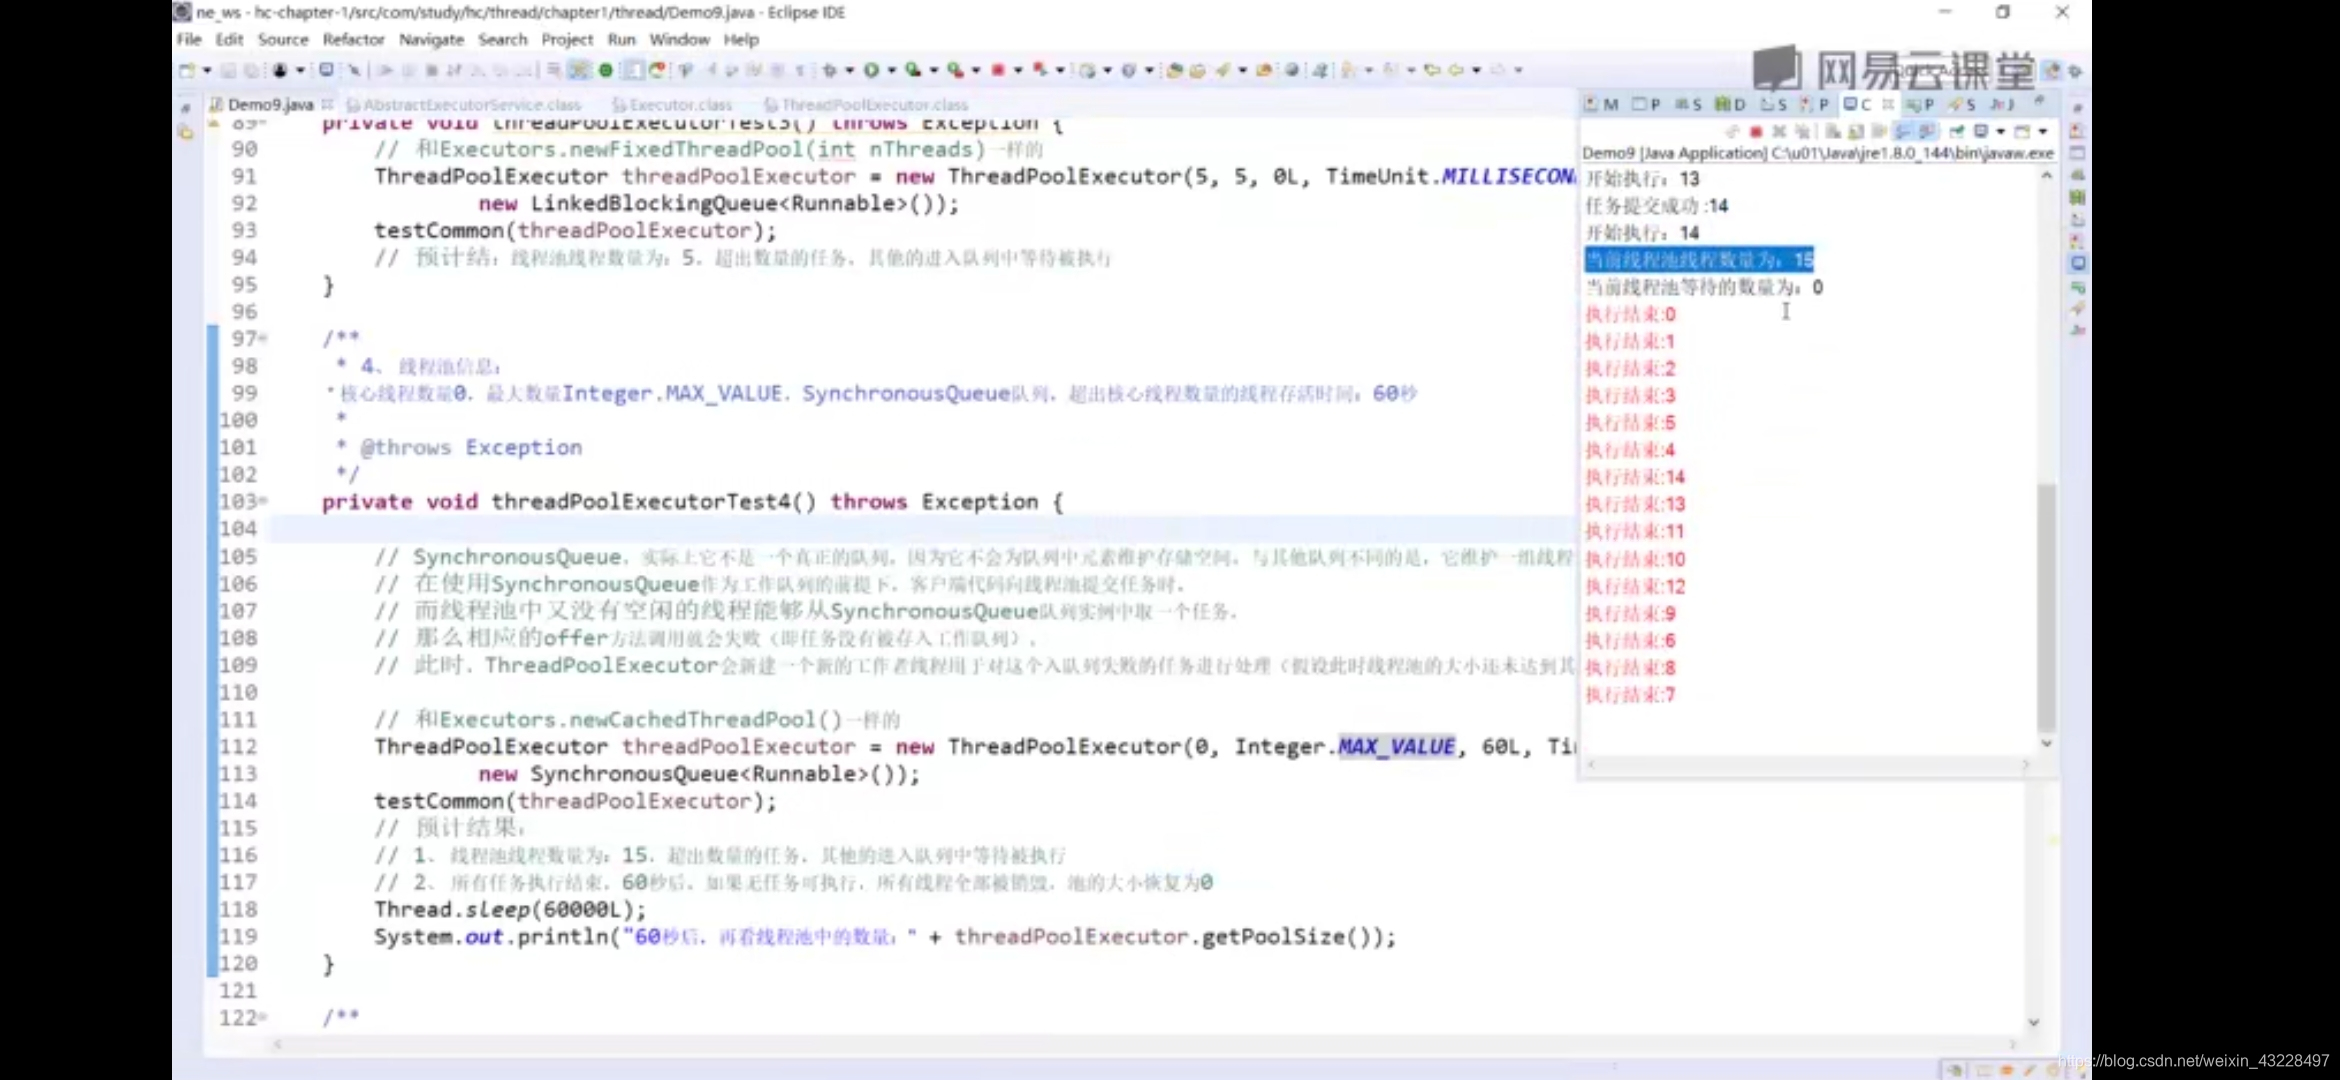Open the Refactor menu
Image resolution: width=2340 pixels, height=1080 pixels.
pyautogui.click(x=353, y=39)
